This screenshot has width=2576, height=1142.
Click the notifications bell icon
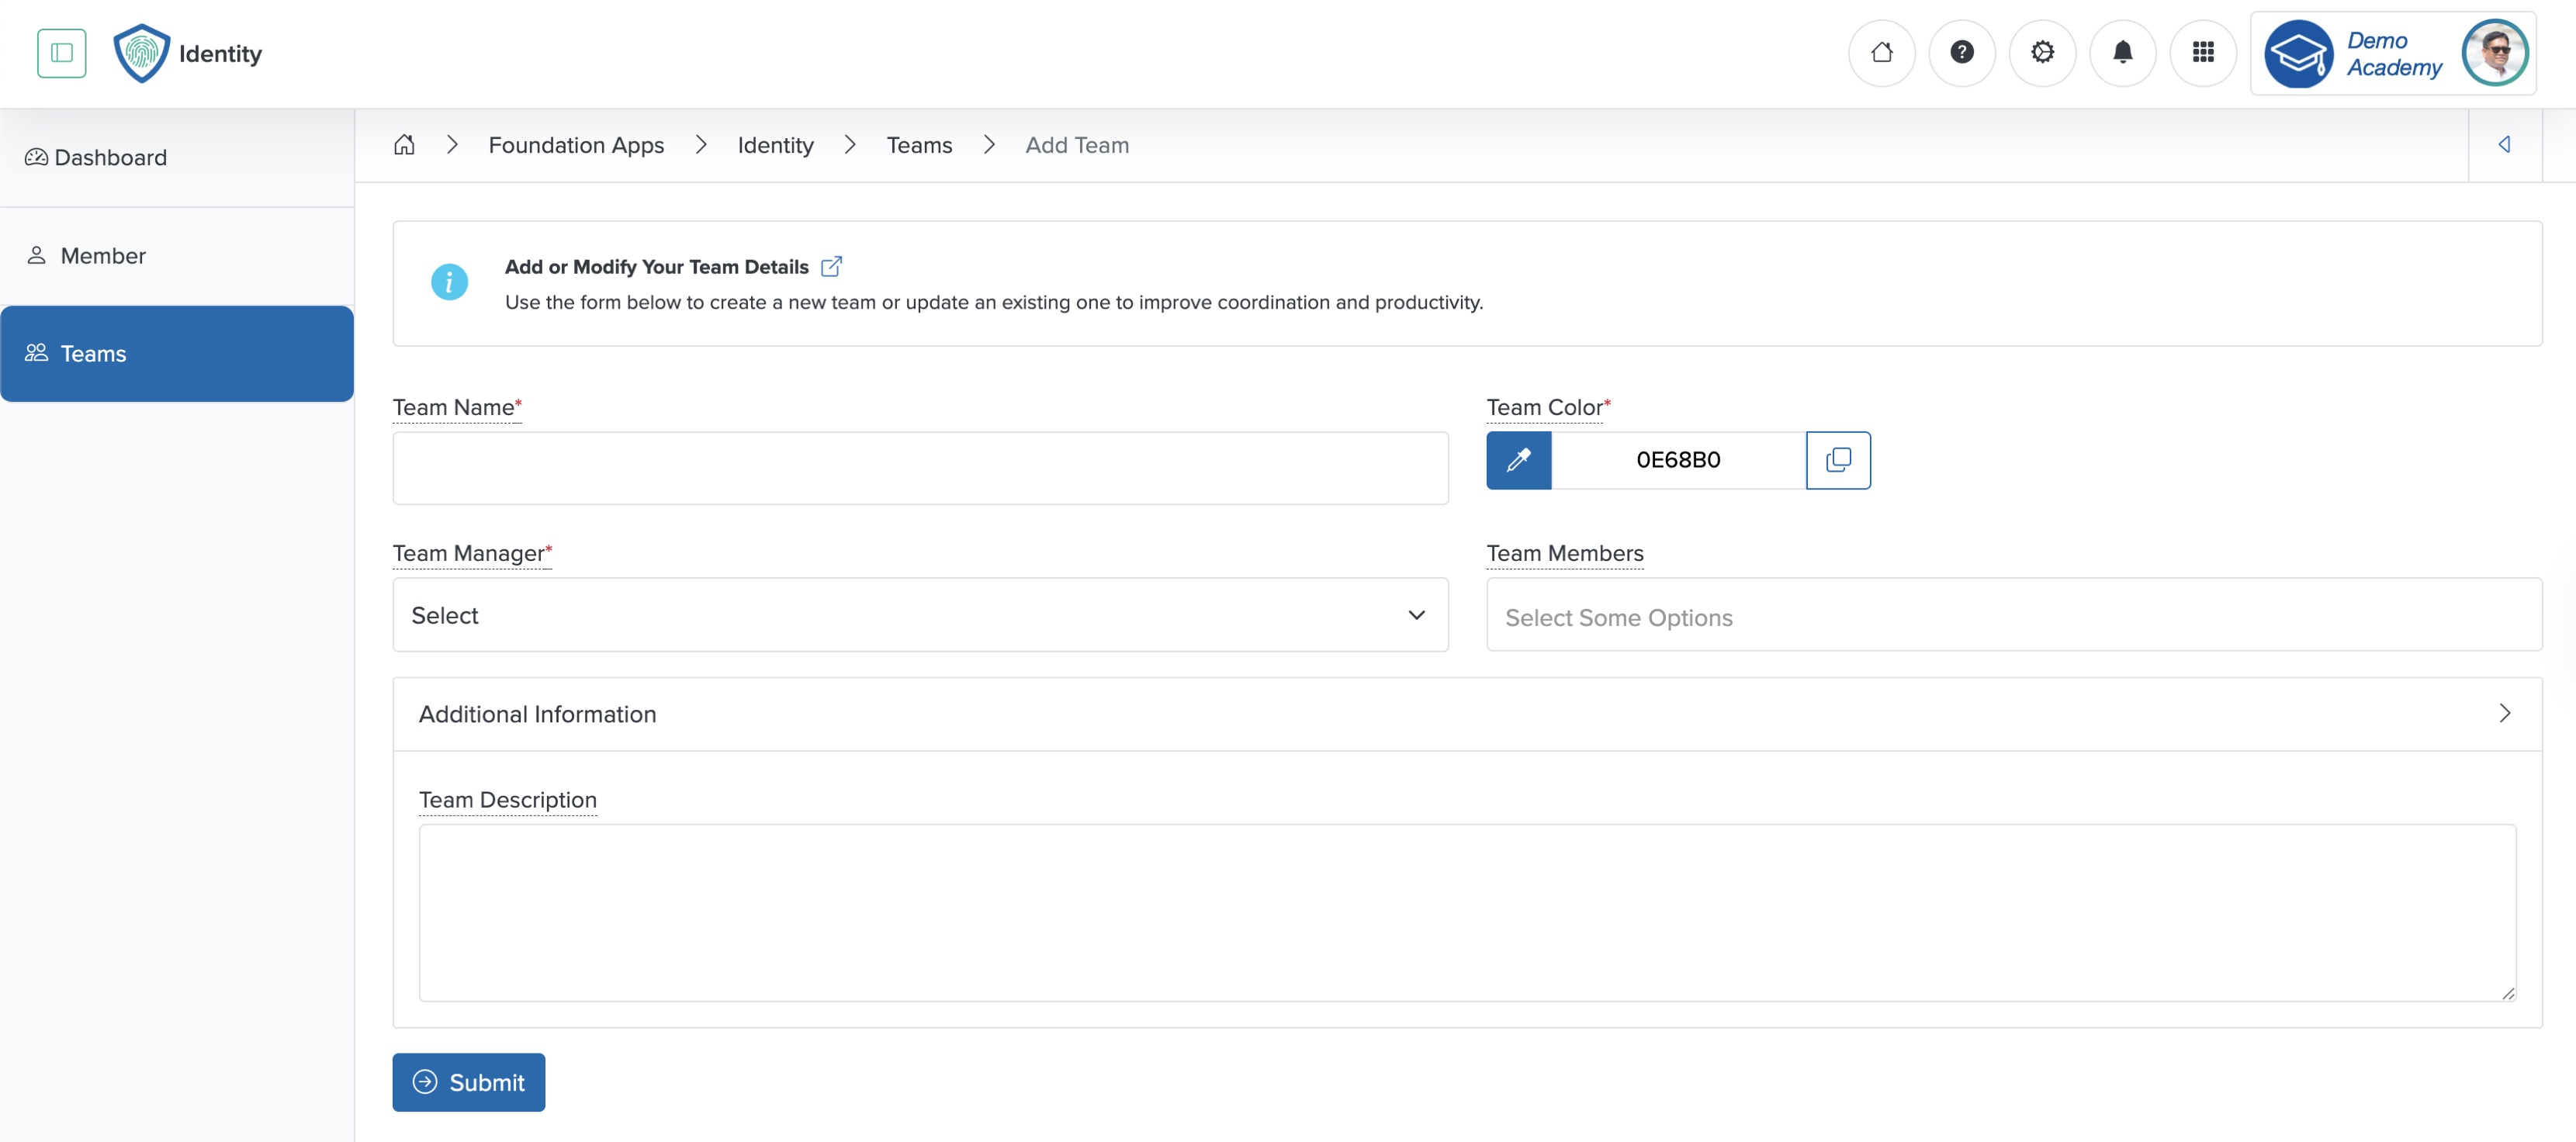click(x=2123, y=52)
